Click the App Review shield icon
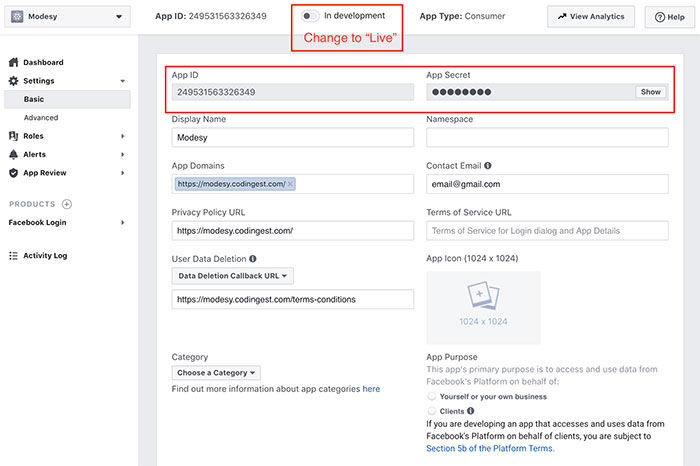Image resolution: width=700 pixels, height=466 pixels. click(x=14, y=173)
